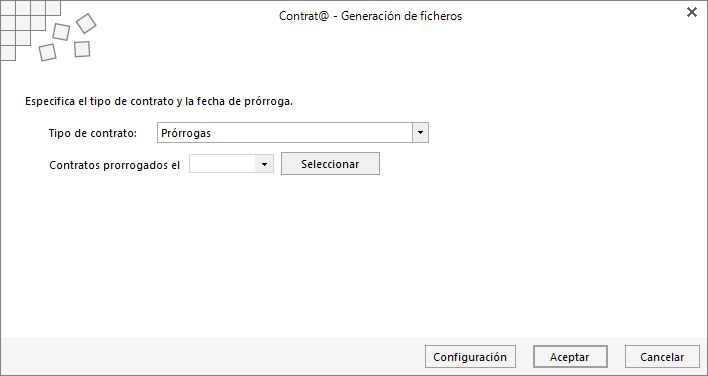708x376 pixels.
Task: Dismiss using the Cancelar button
Action: point(662,357)
